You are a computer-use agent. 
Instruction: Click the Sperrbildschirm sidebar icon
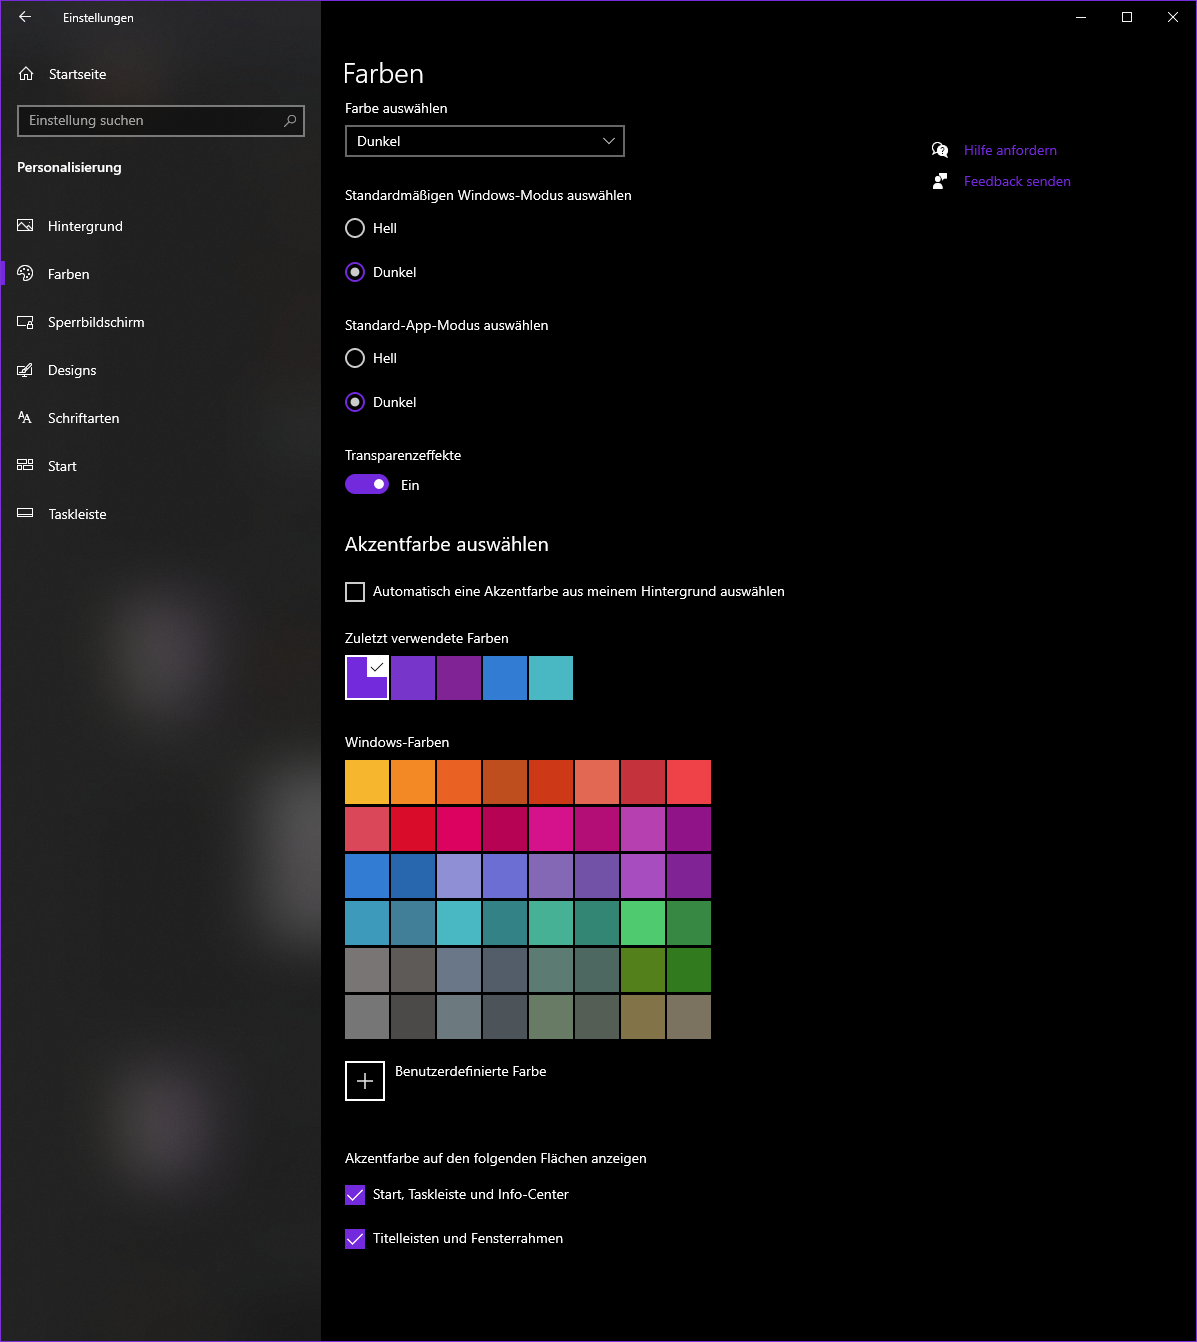click(26, 322)
